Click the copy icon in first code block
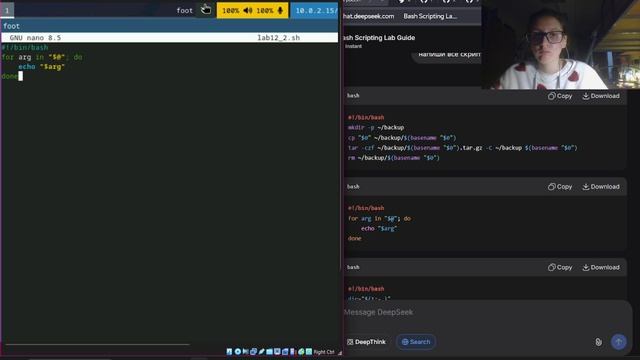640x360 pixels. [x=551, y=96]
